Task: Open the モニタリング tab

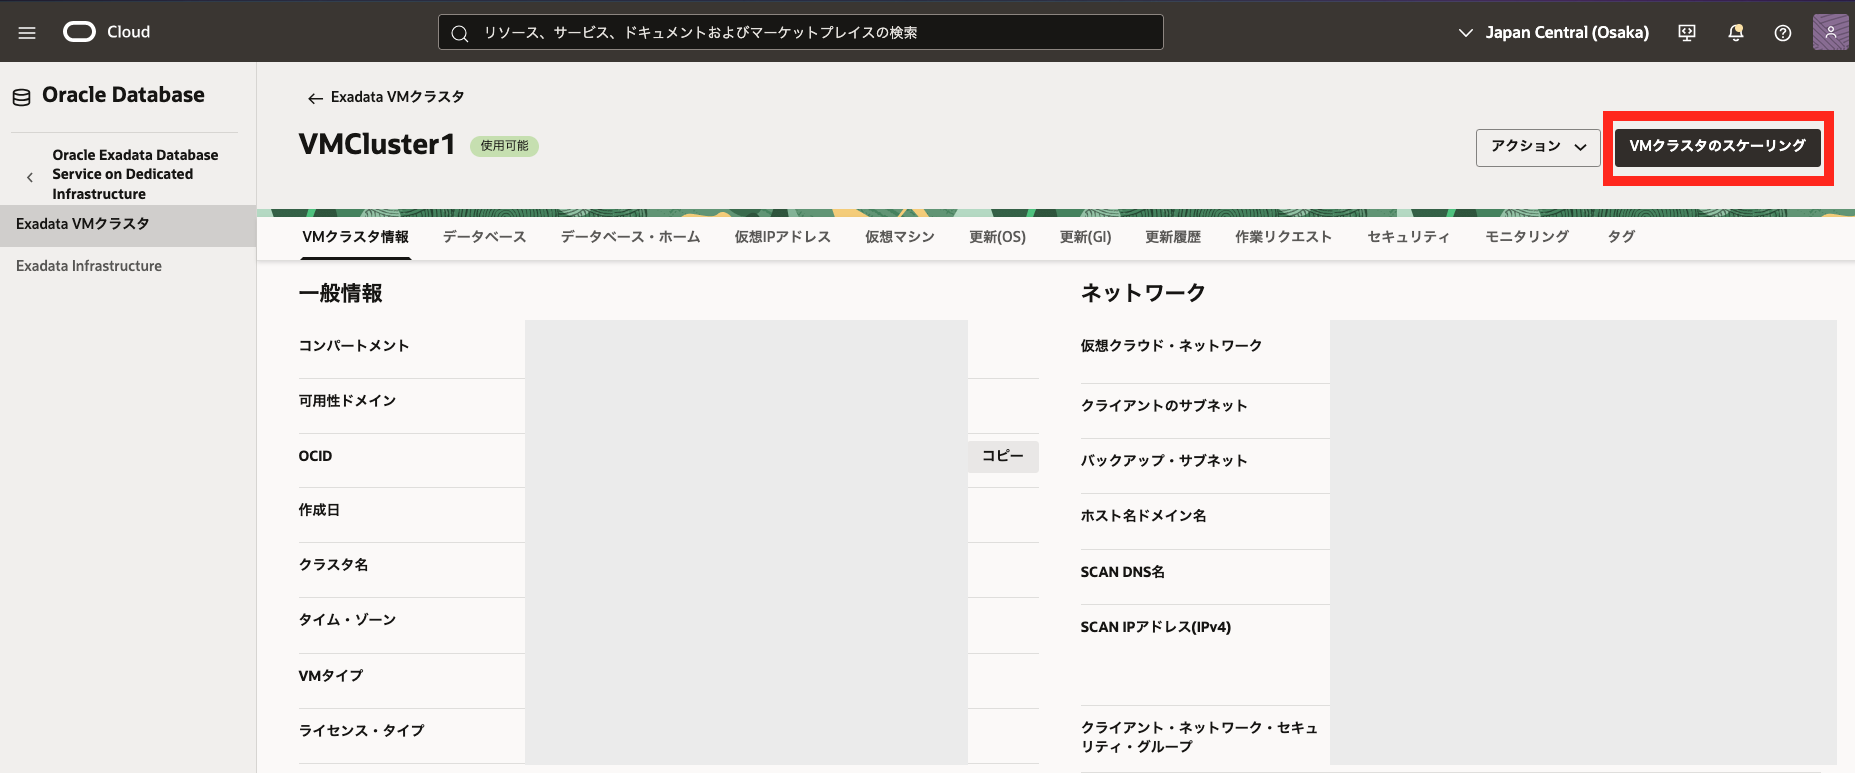Action: pyautogui.click(x=1526, y=237)
